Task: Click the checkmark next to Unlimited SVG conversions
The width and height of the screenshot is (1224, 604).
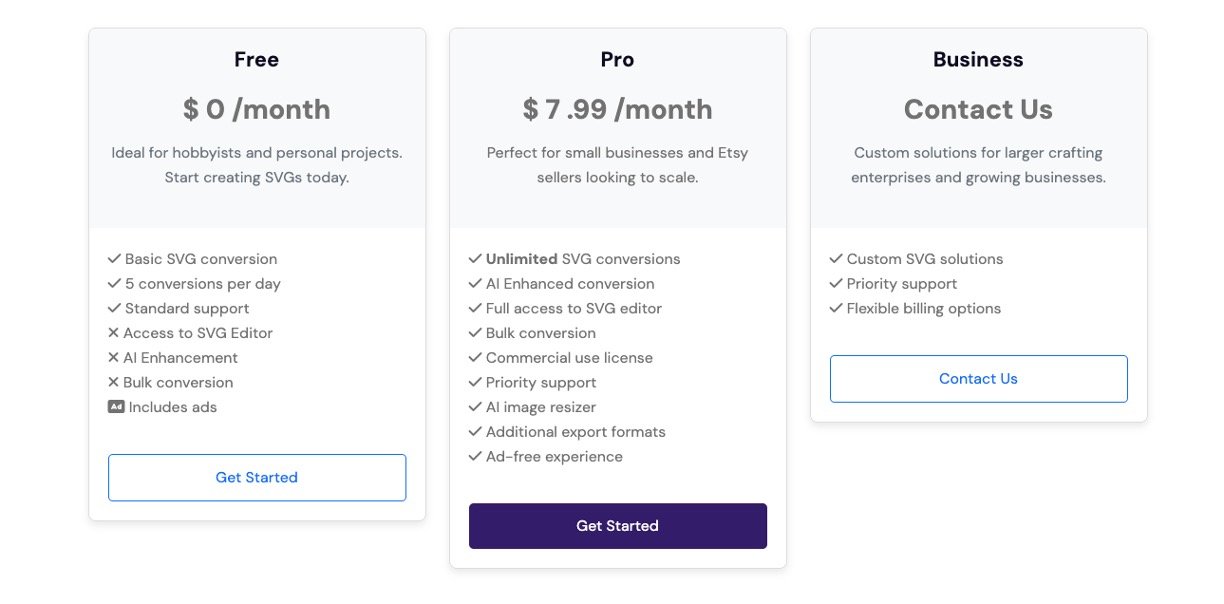Action: tap(475, 259)
